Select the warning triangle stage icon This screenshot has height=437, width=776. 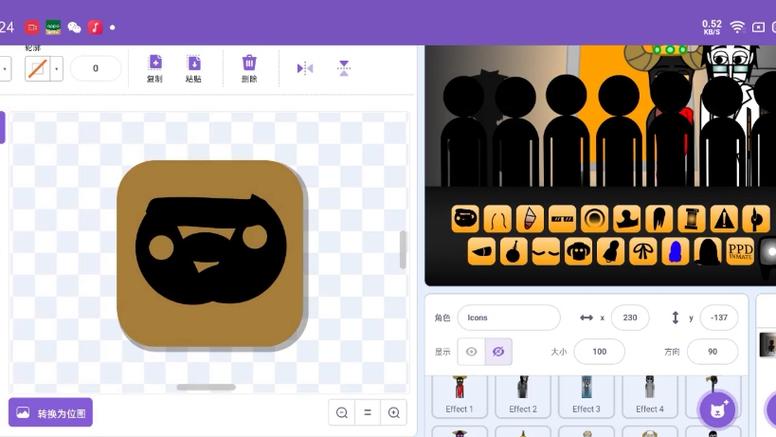click(x=724, y=218)
